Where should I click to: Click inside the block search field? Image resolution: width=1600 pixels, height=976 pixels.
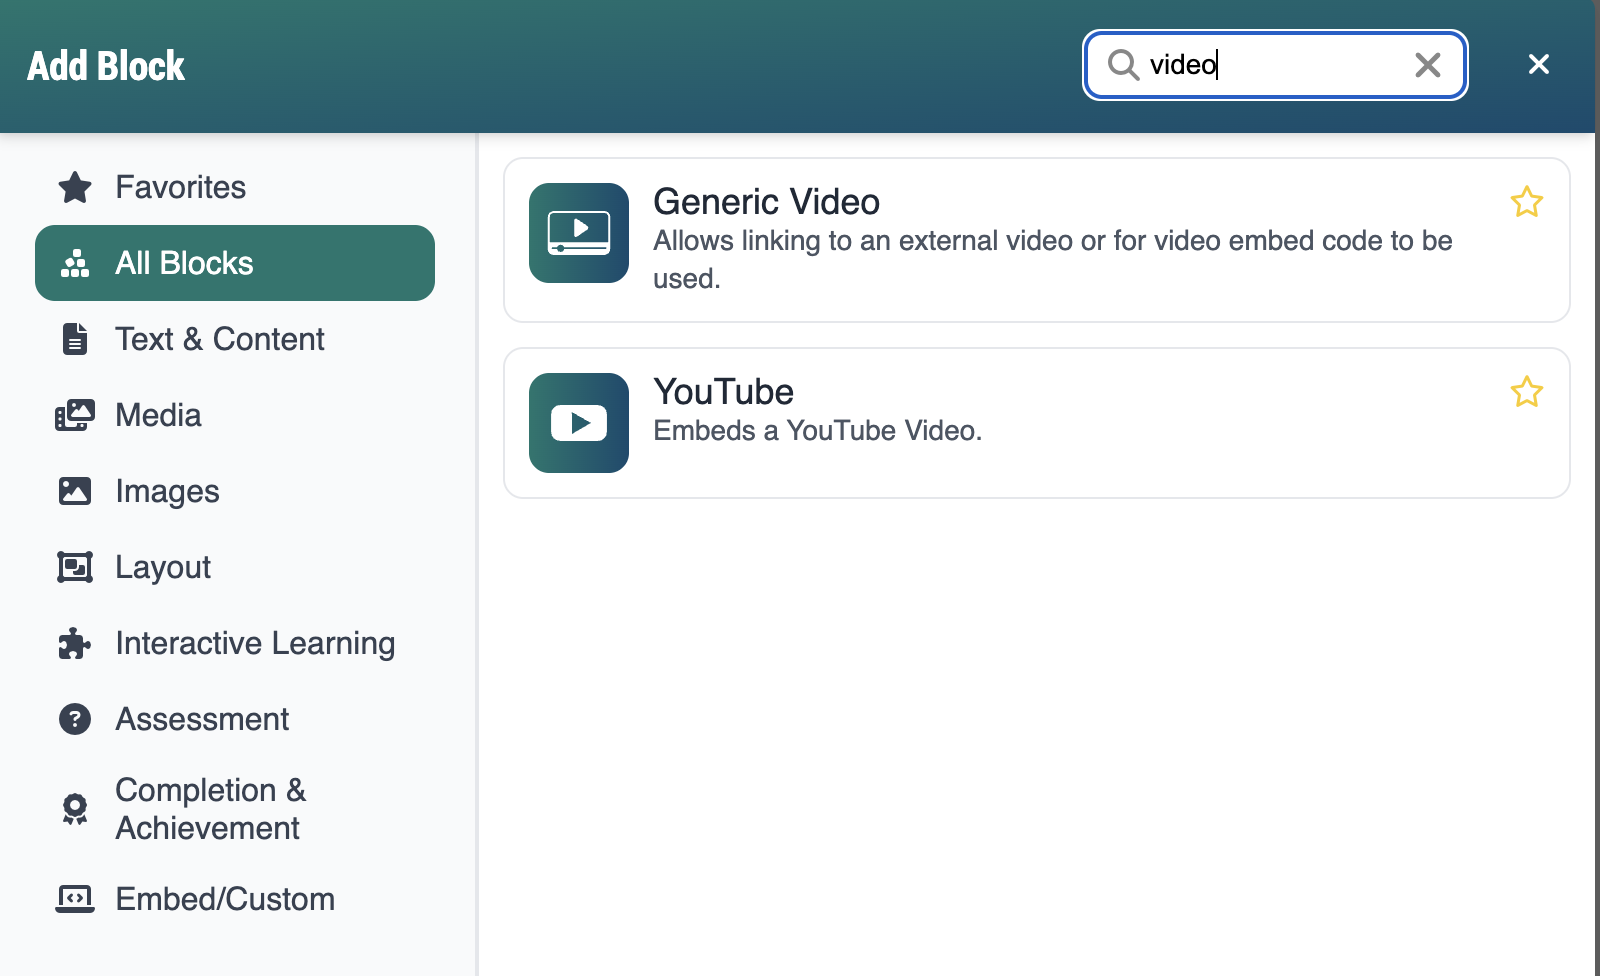(x=1275, y=65)
